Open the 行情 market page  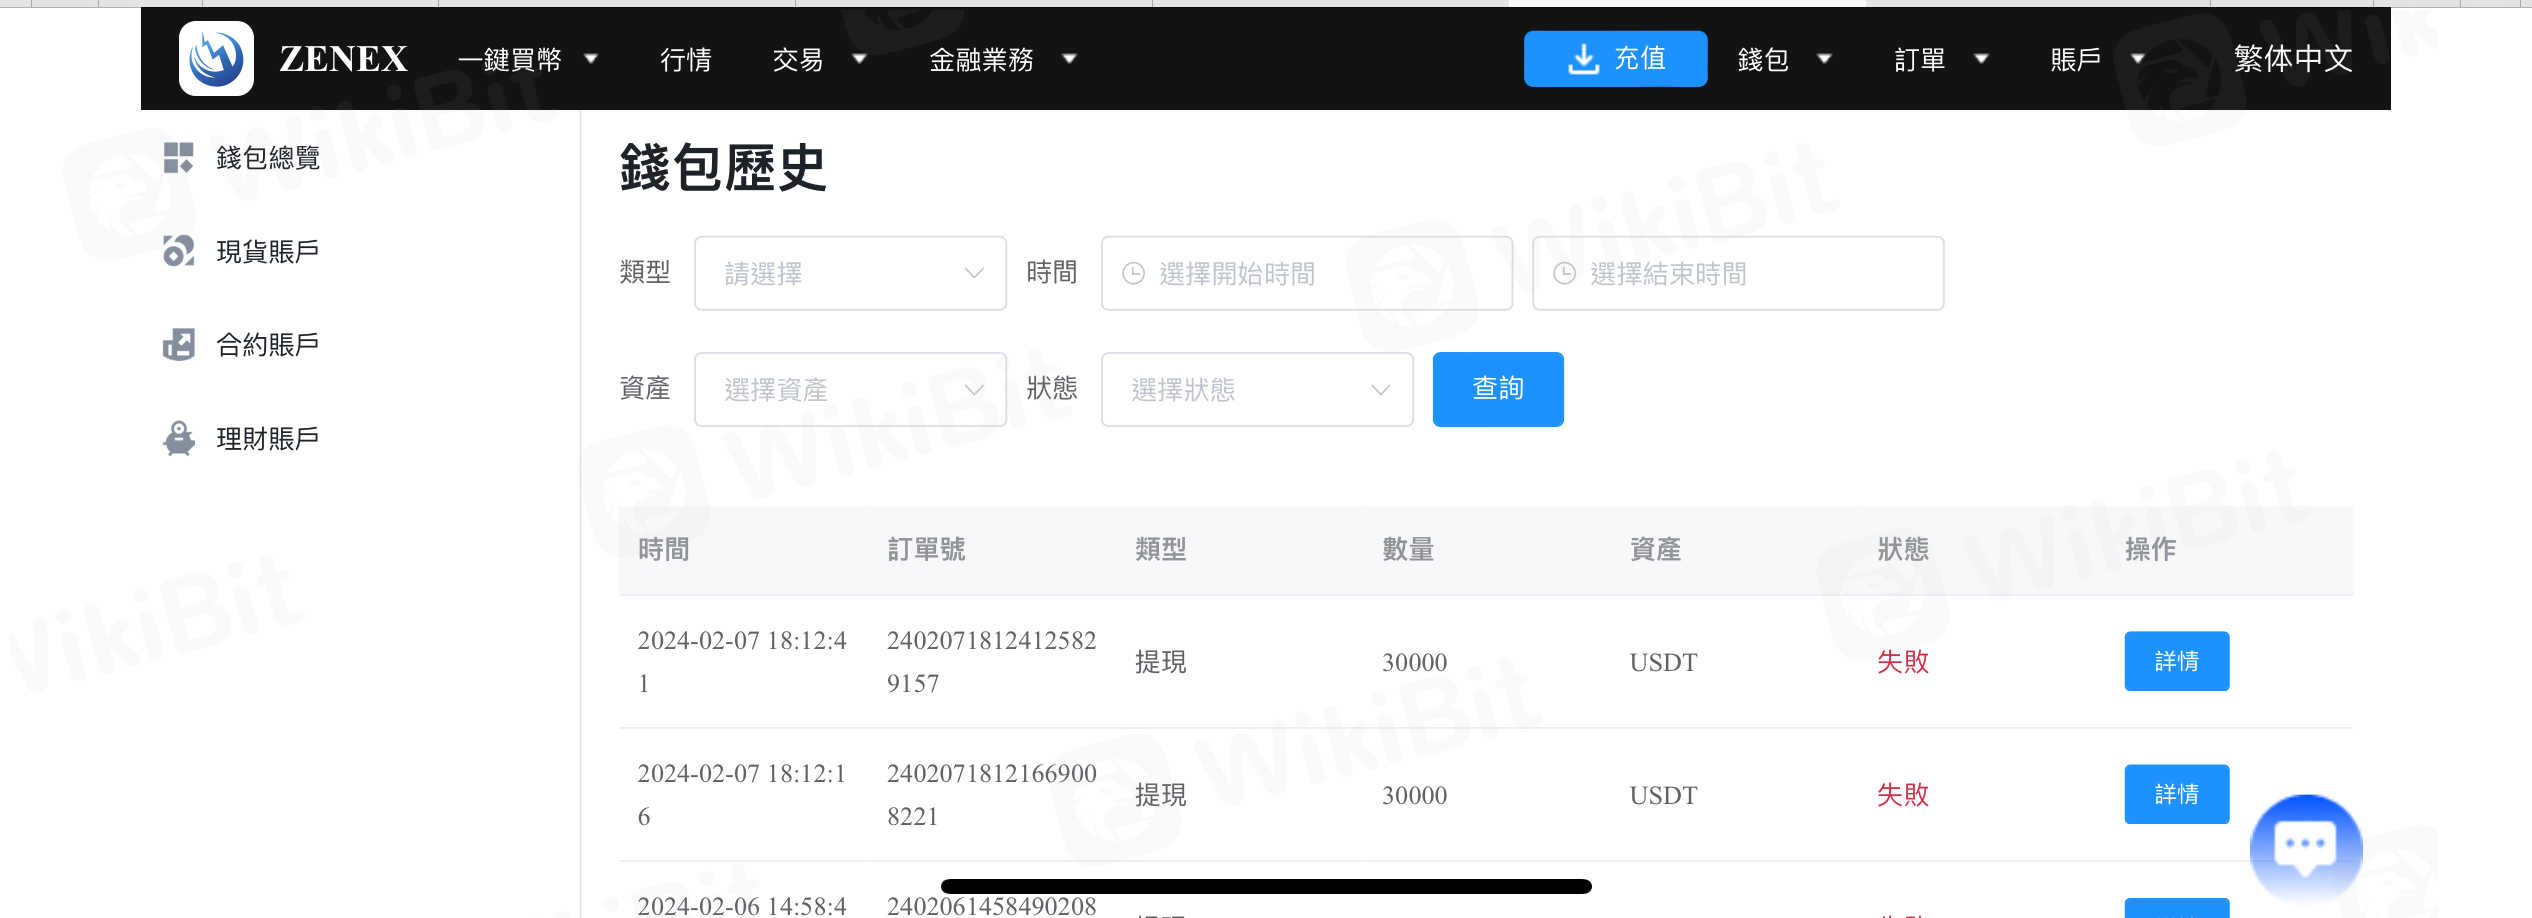686,60
